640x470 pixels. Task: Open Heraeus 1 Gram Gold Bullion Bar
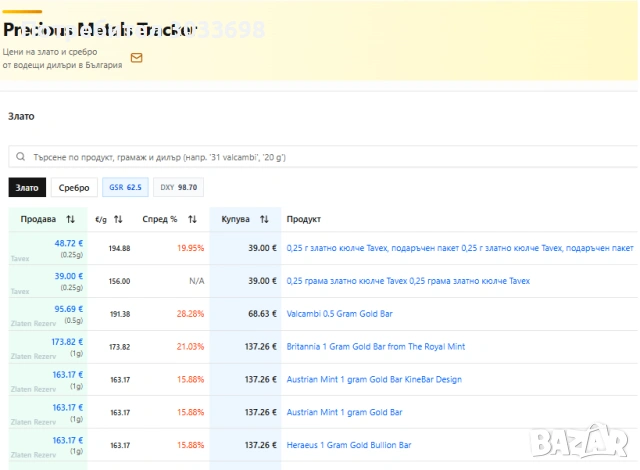(348, 445)
